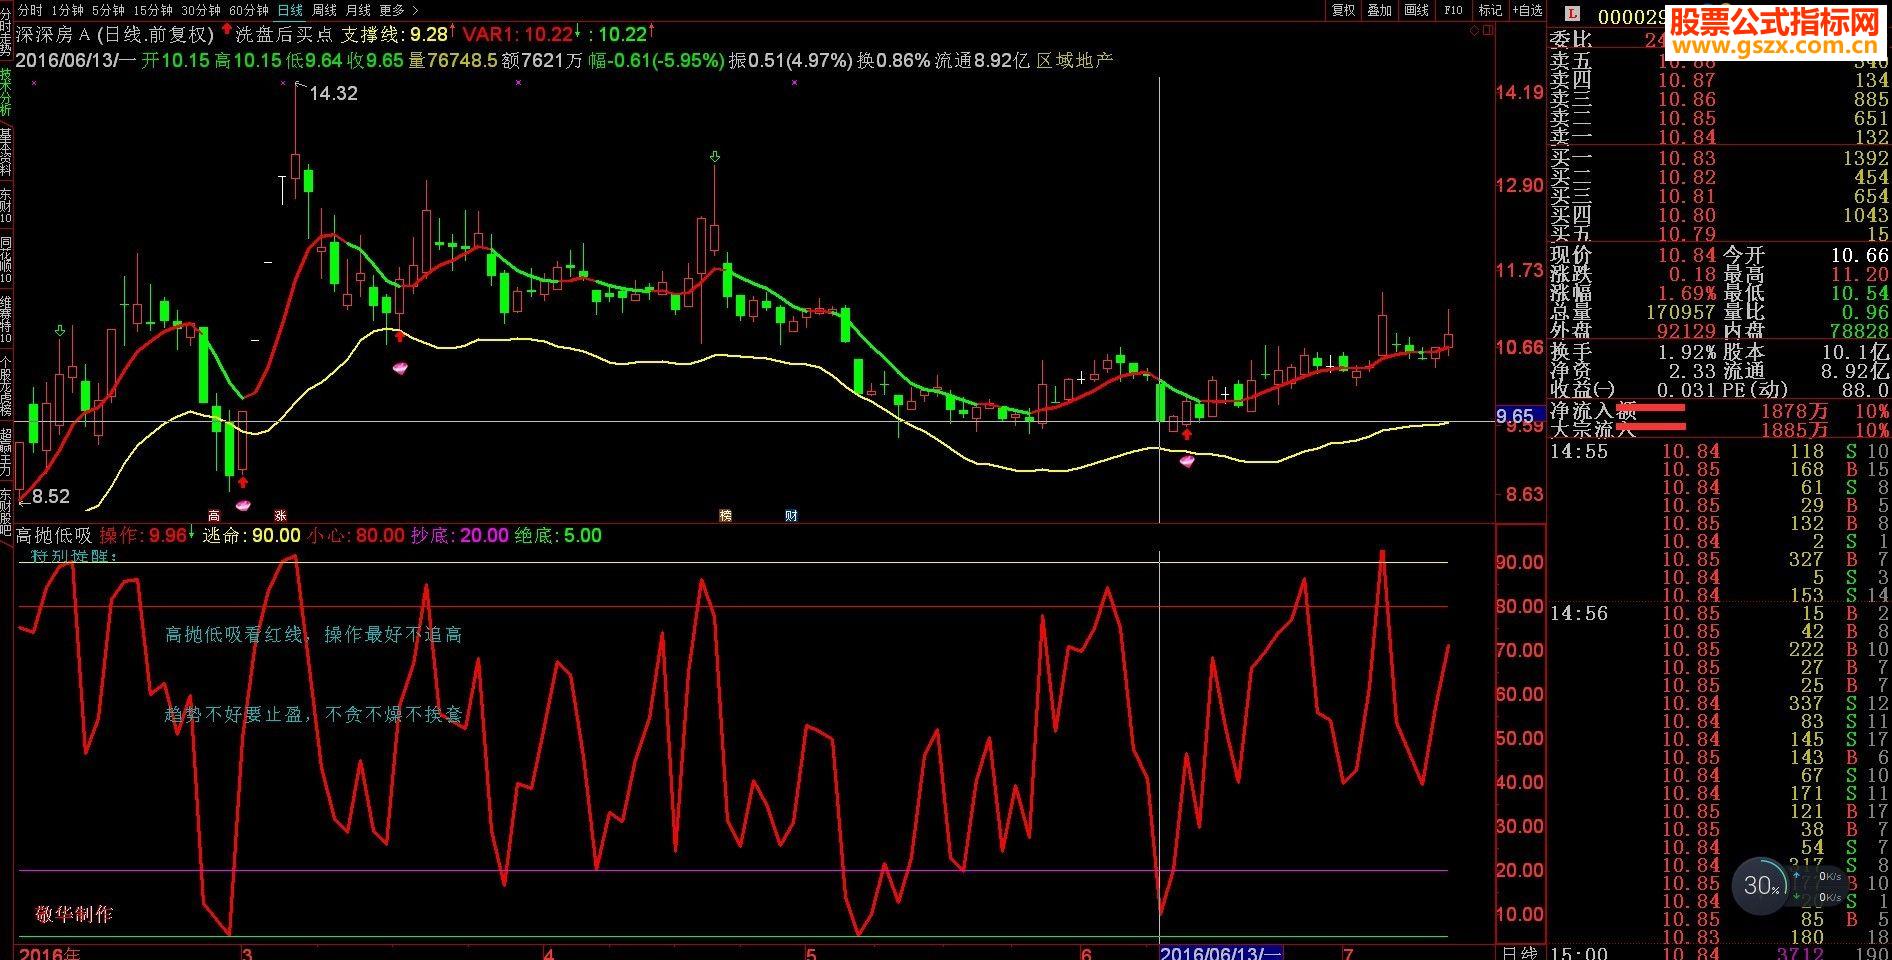The height and width of the screenshot is (960, 1892).
Task: Switch to 月线 monthly chart
Action: (357, 10)
